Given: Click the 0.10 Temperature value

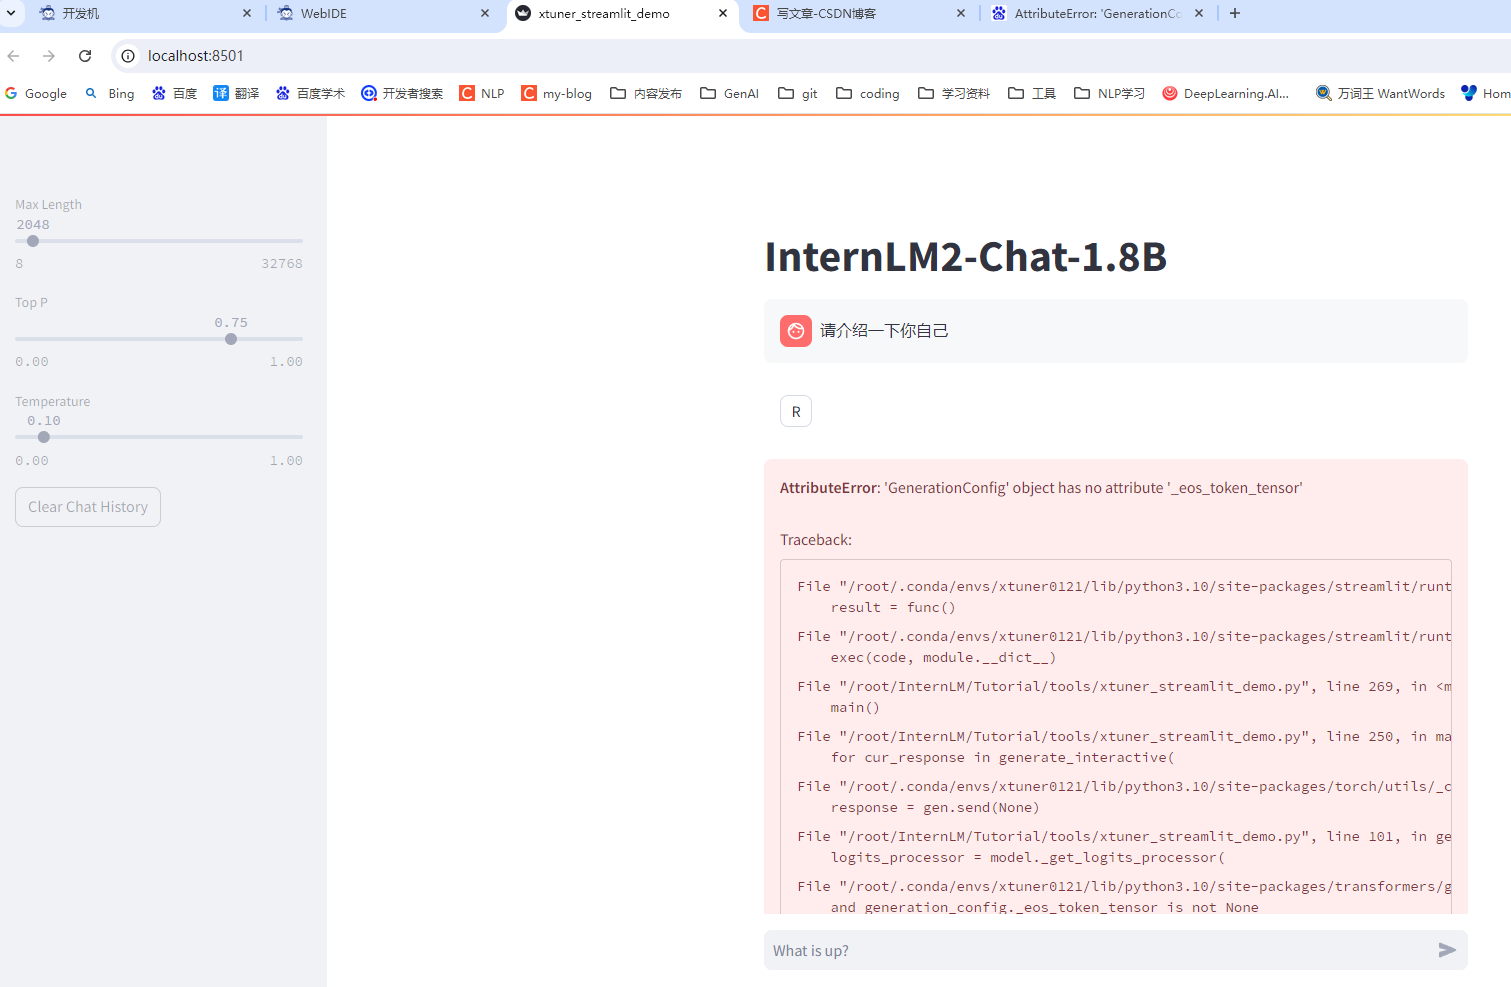Looking at the screenshot, I should (44, 421).
